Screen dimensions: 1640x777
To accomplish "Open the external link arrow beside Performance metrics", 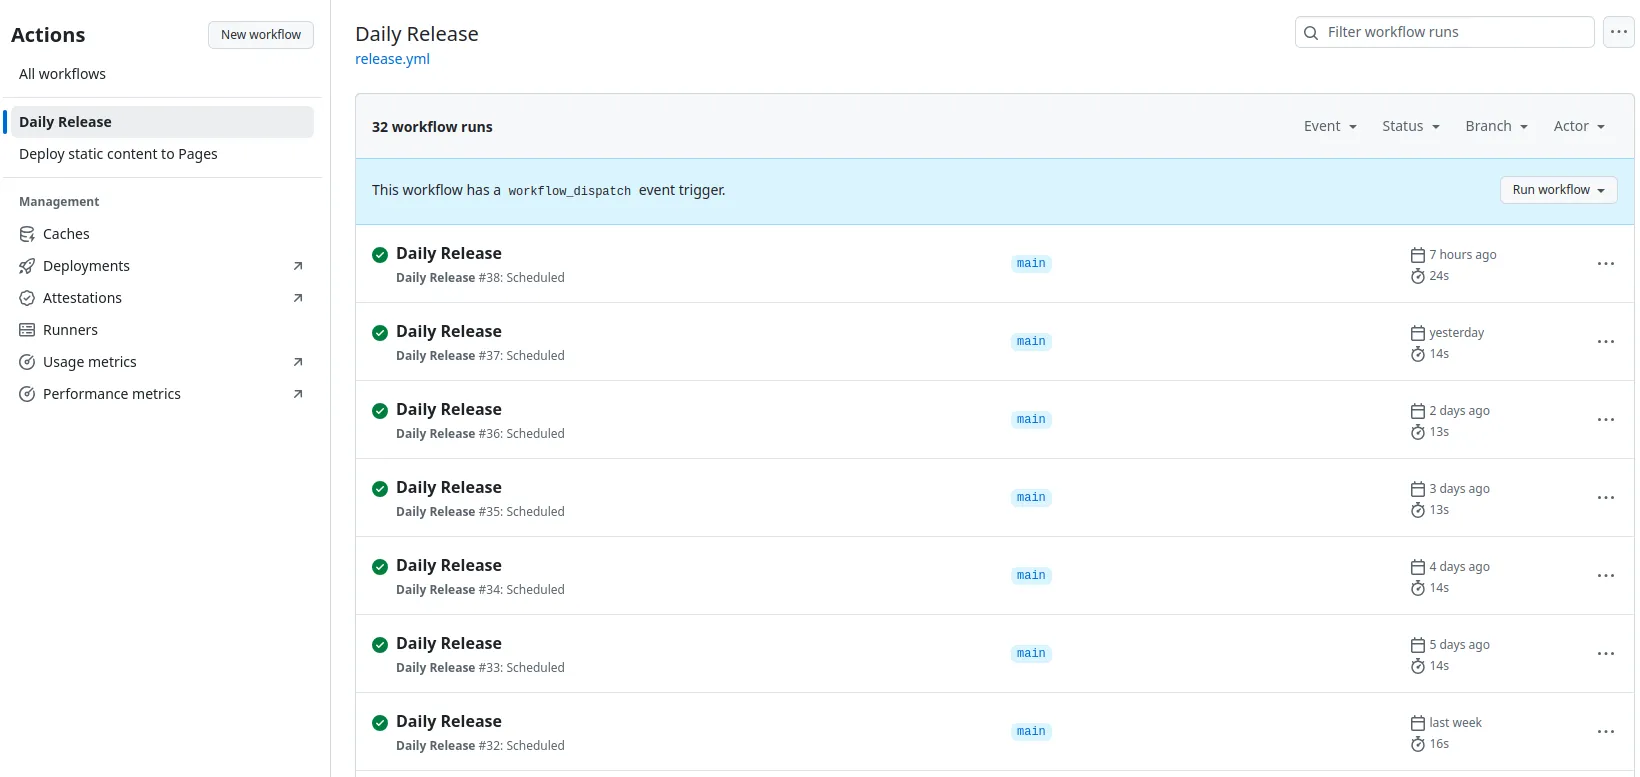I will tap(297, 394).
